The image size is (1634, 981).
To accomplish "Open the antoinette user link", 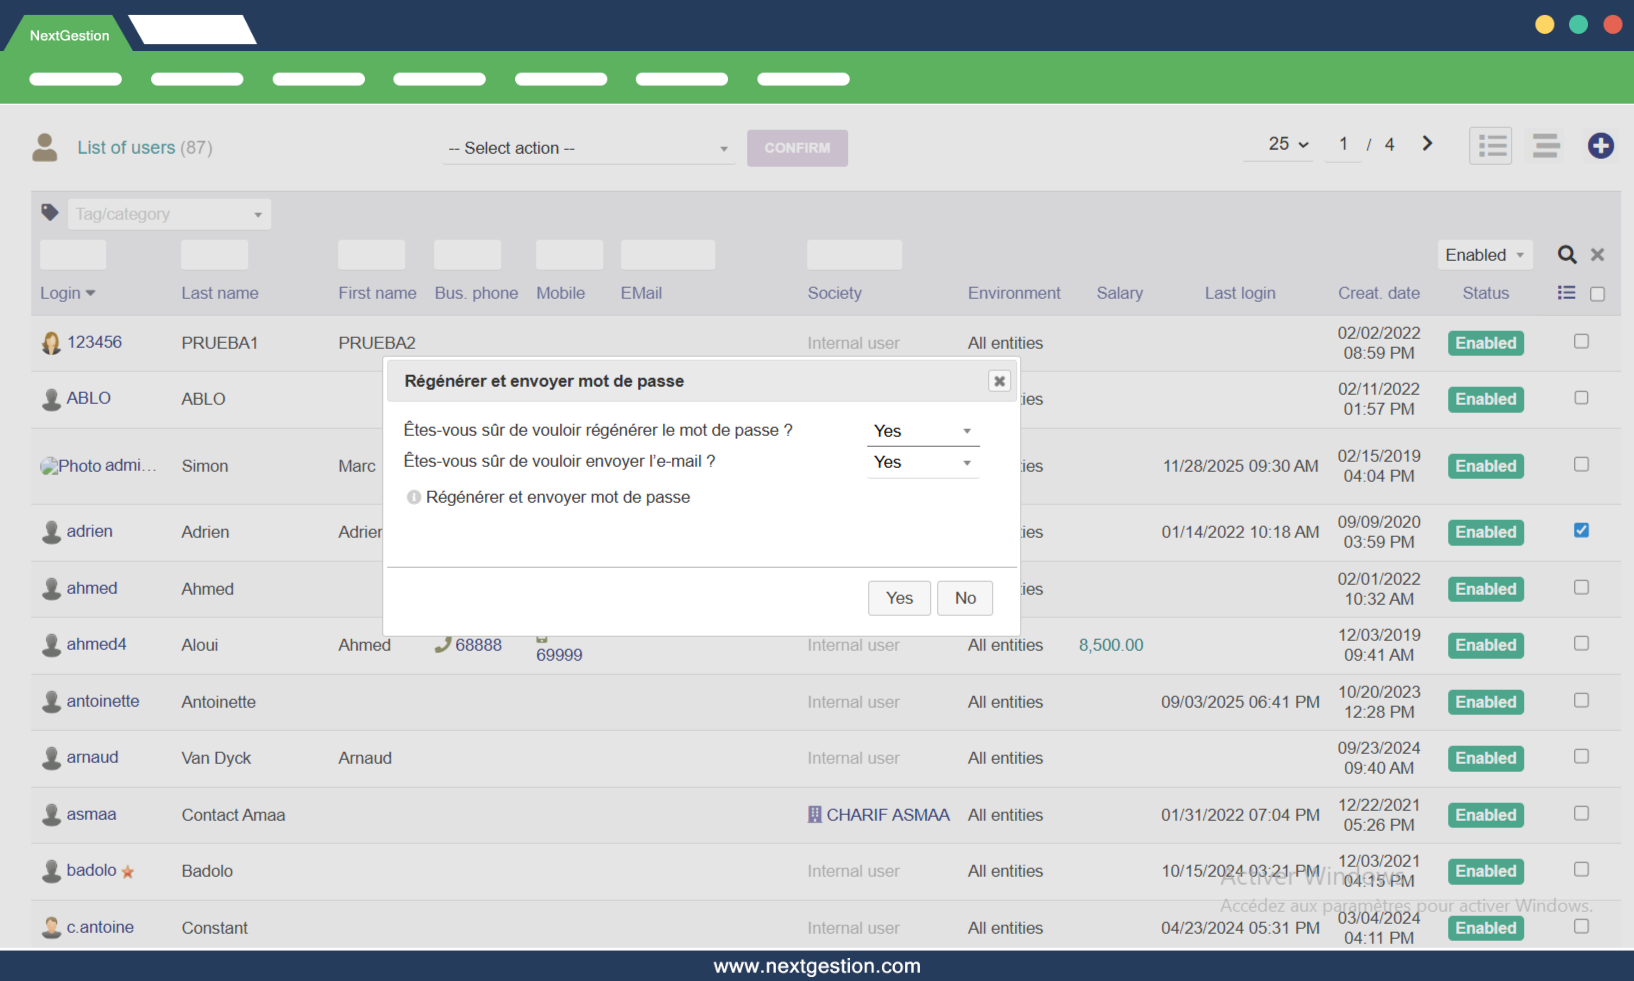I will [x=103, y=701].
